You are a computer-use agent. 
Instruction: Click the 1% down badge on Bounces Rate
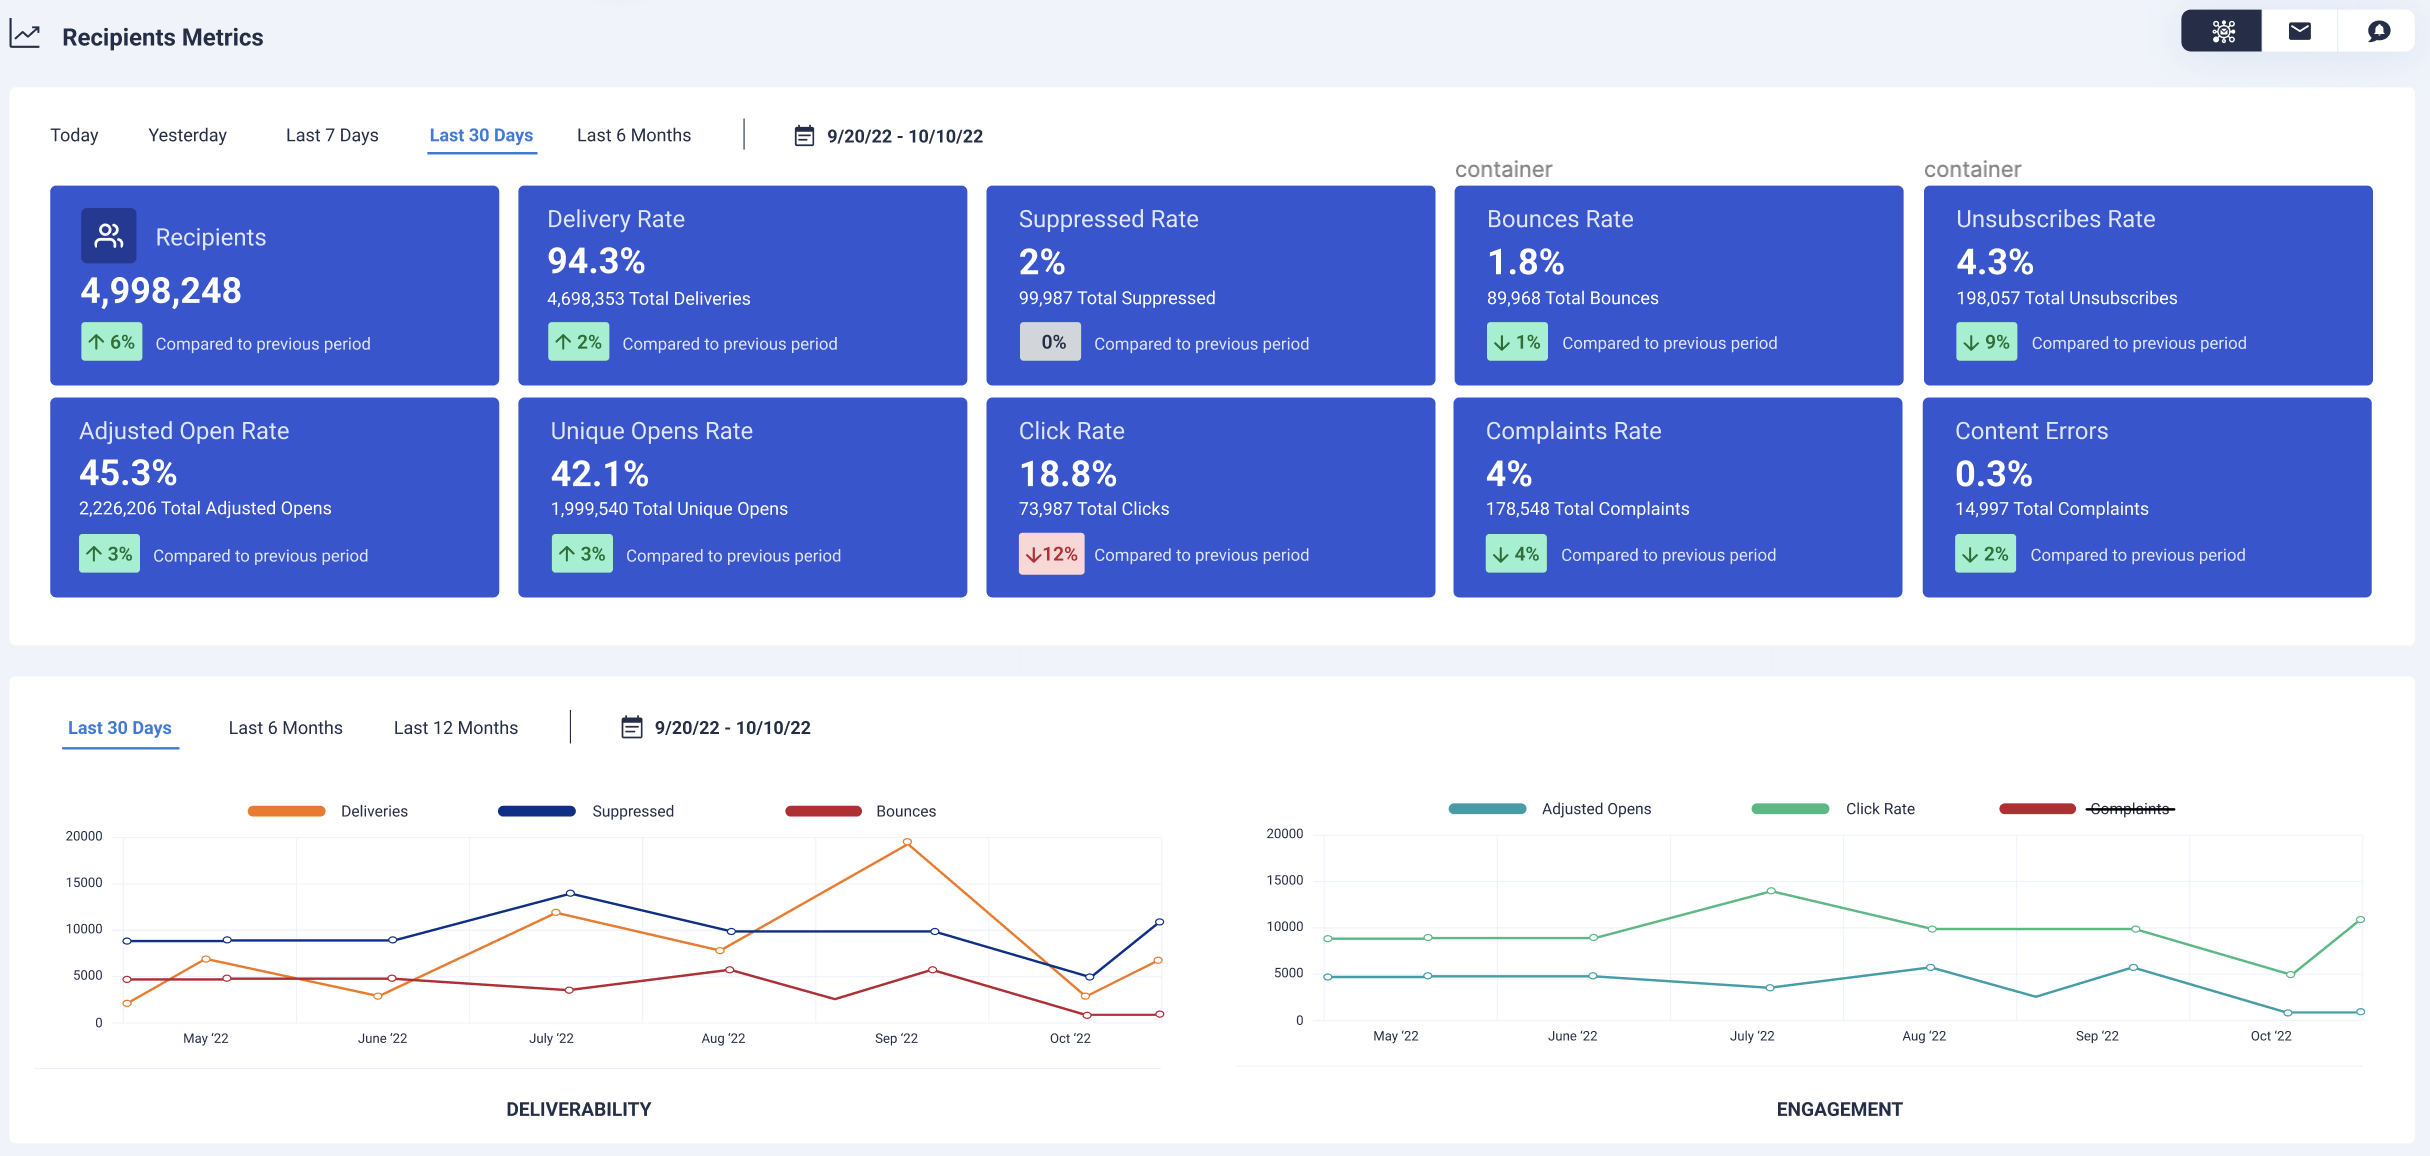point(1517,342)
